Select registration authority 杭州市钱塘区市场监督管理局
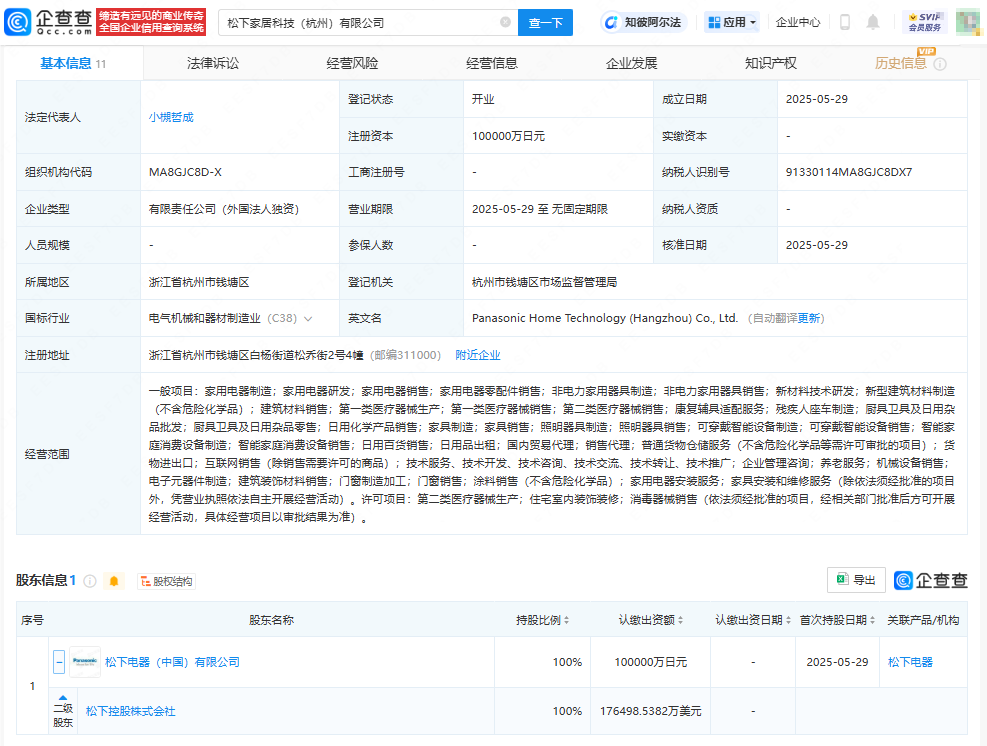 [544, 282]
